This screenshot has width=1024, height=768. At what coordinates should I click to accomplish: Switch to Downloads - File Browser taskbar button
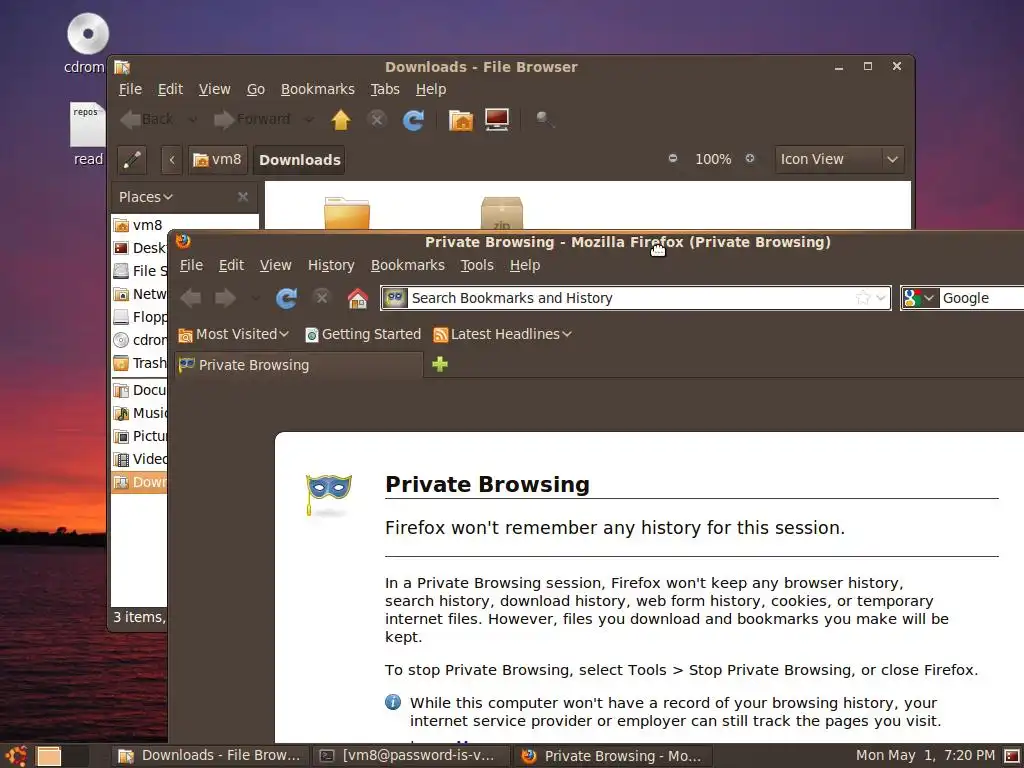pyautogui.click(x=210, y=756)
